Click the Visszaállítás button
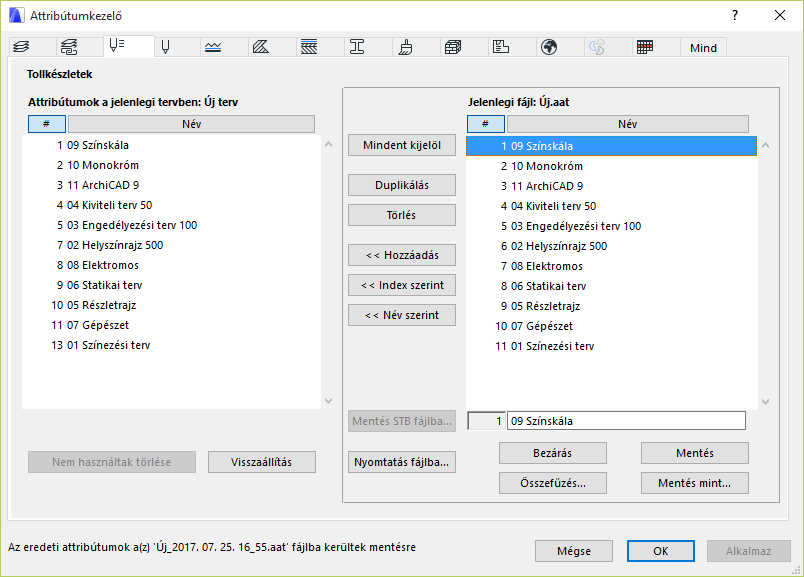 tap(262, 462)
